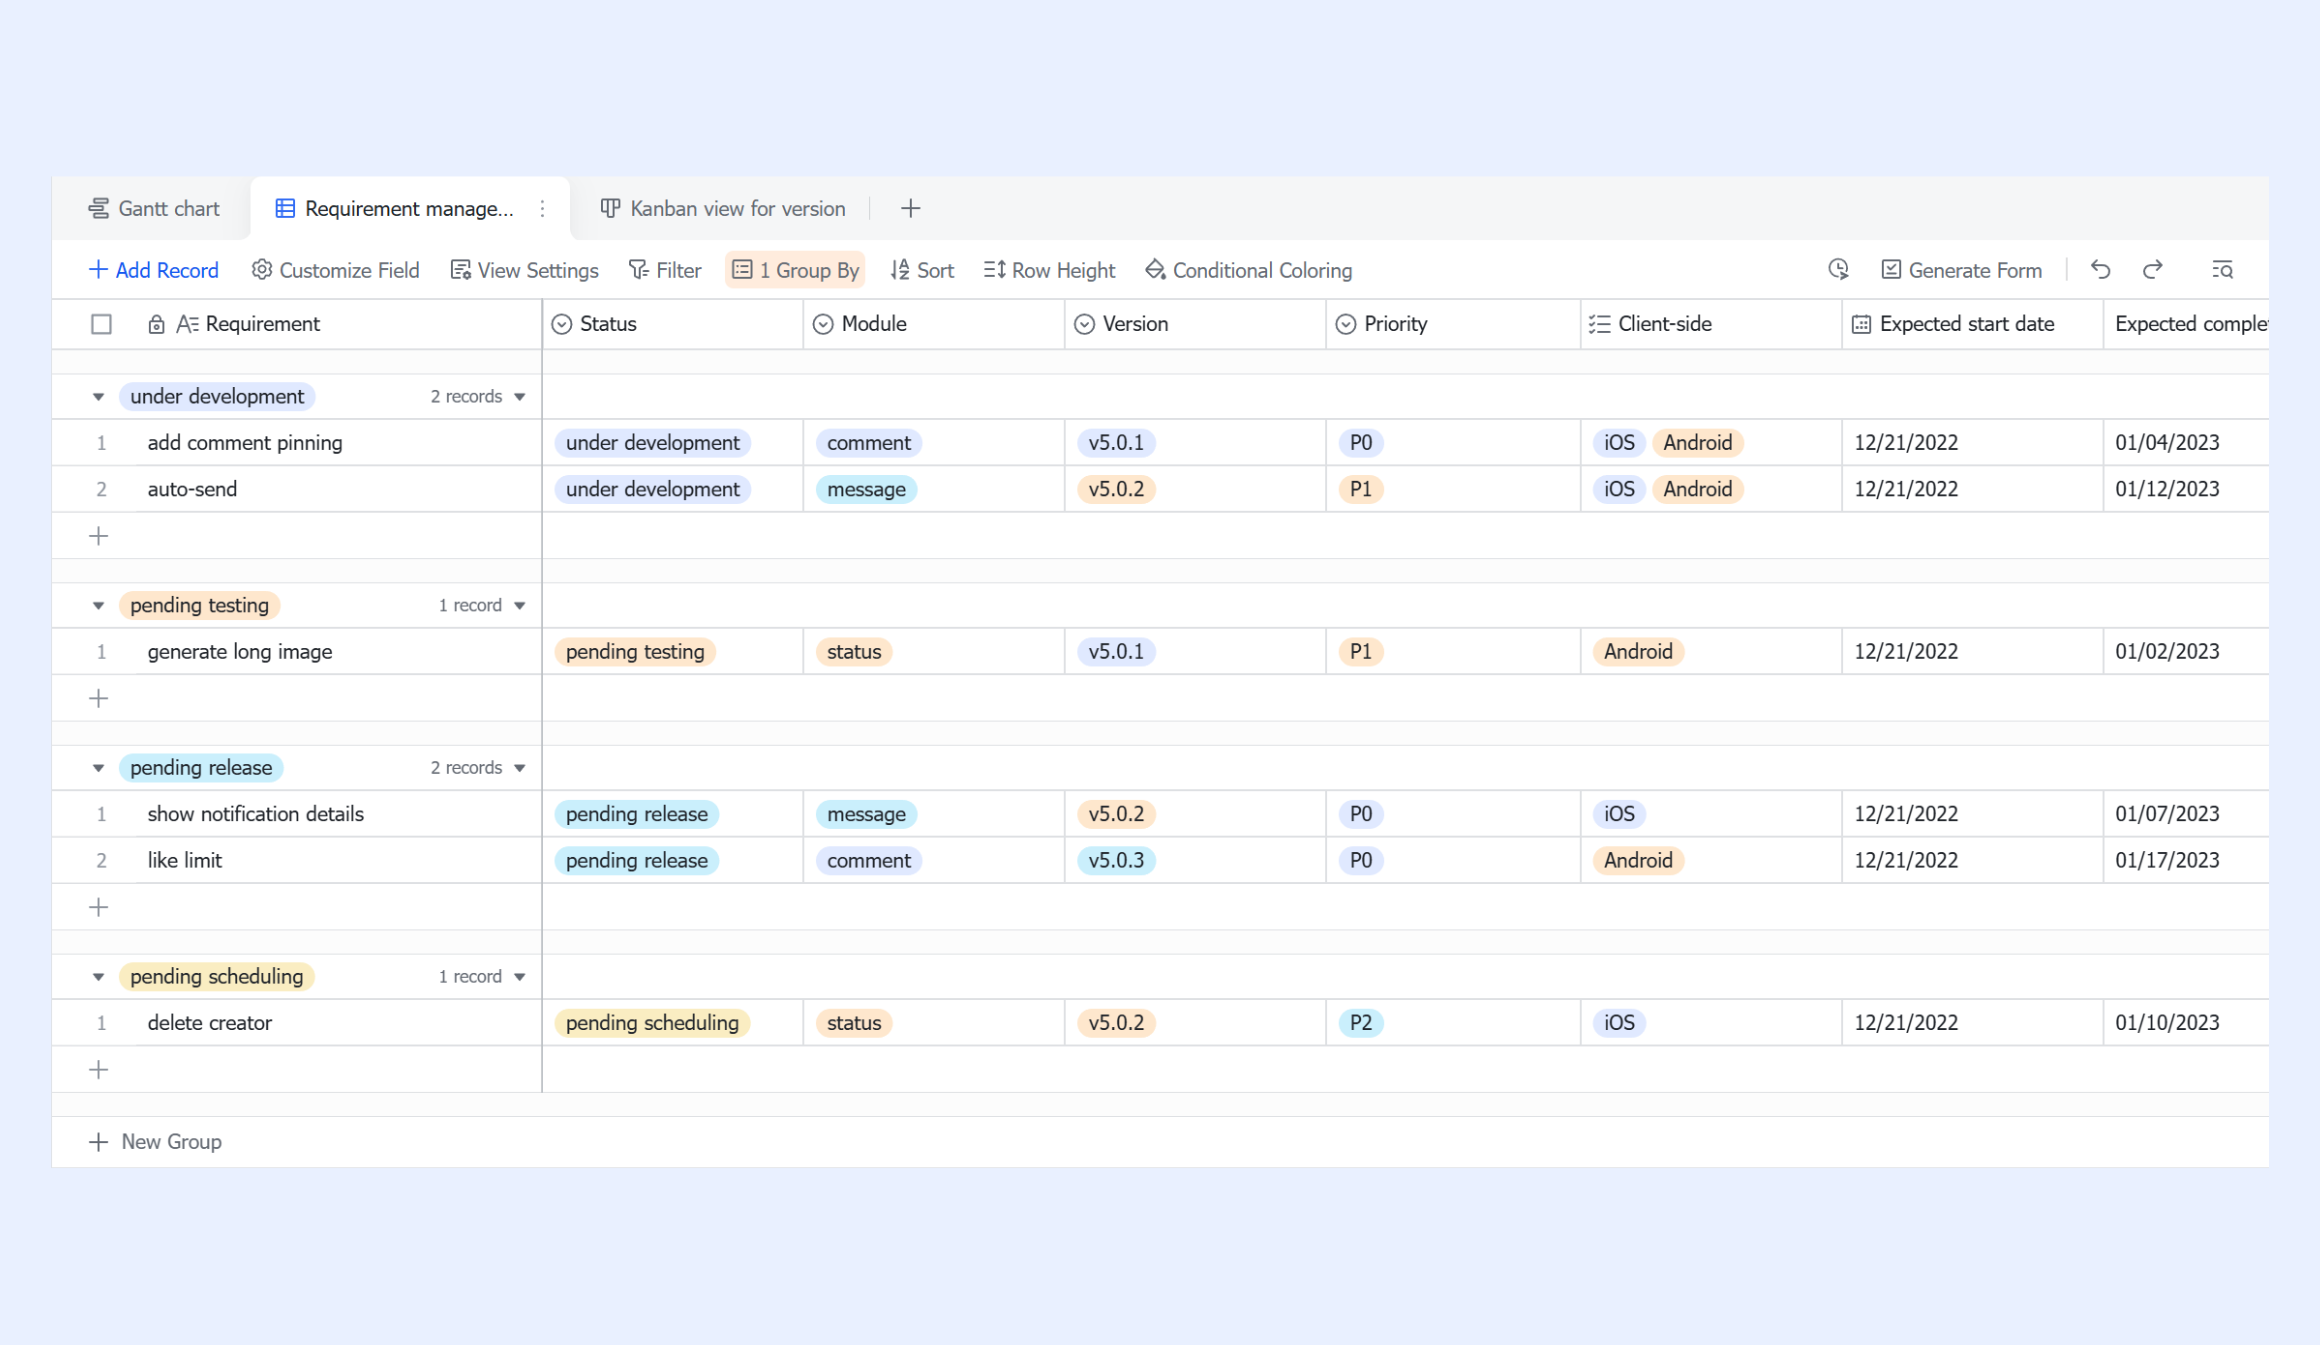2320x1345 pixels.
Task: Switch to Kanban view for version tab
Action: (x=722, y=209)
